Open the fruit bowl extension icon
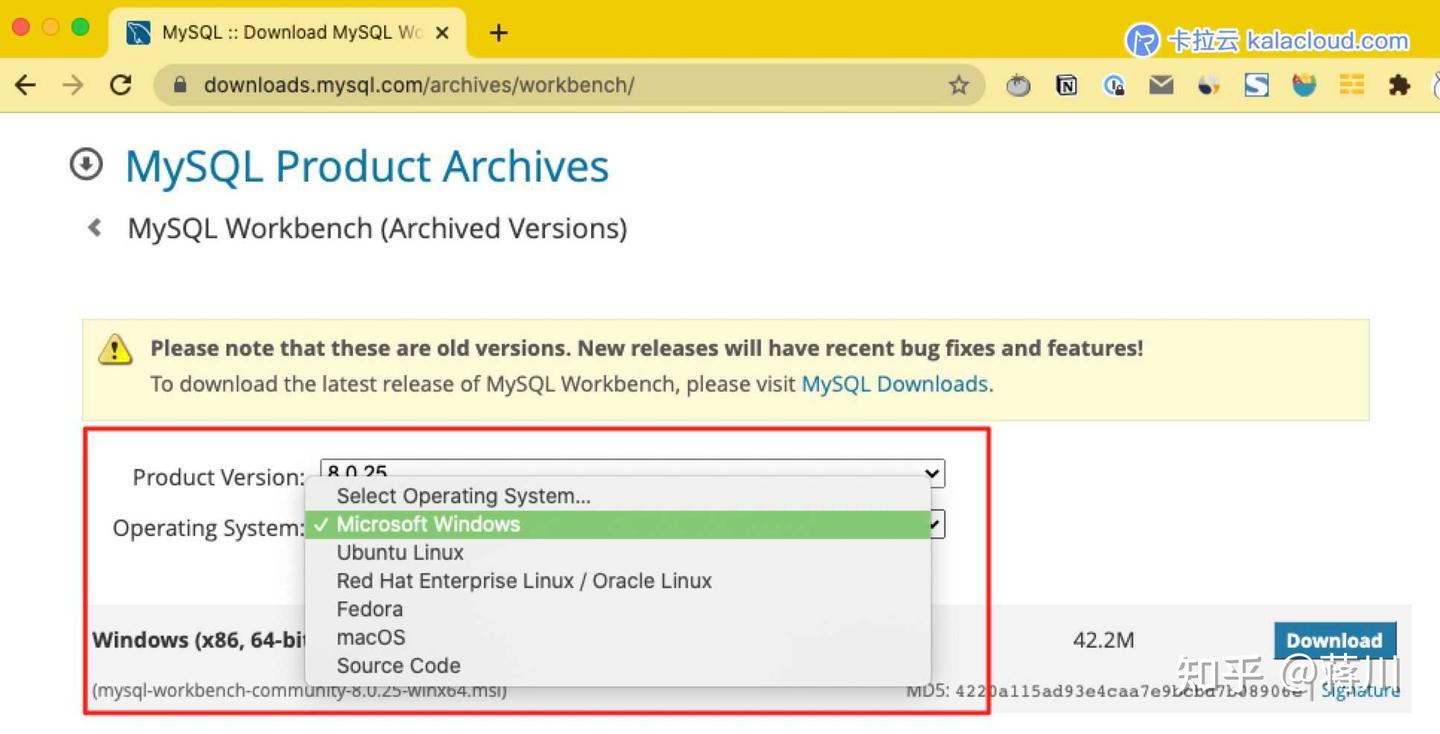This screenshot has height=734, width=1440. 1304,85
